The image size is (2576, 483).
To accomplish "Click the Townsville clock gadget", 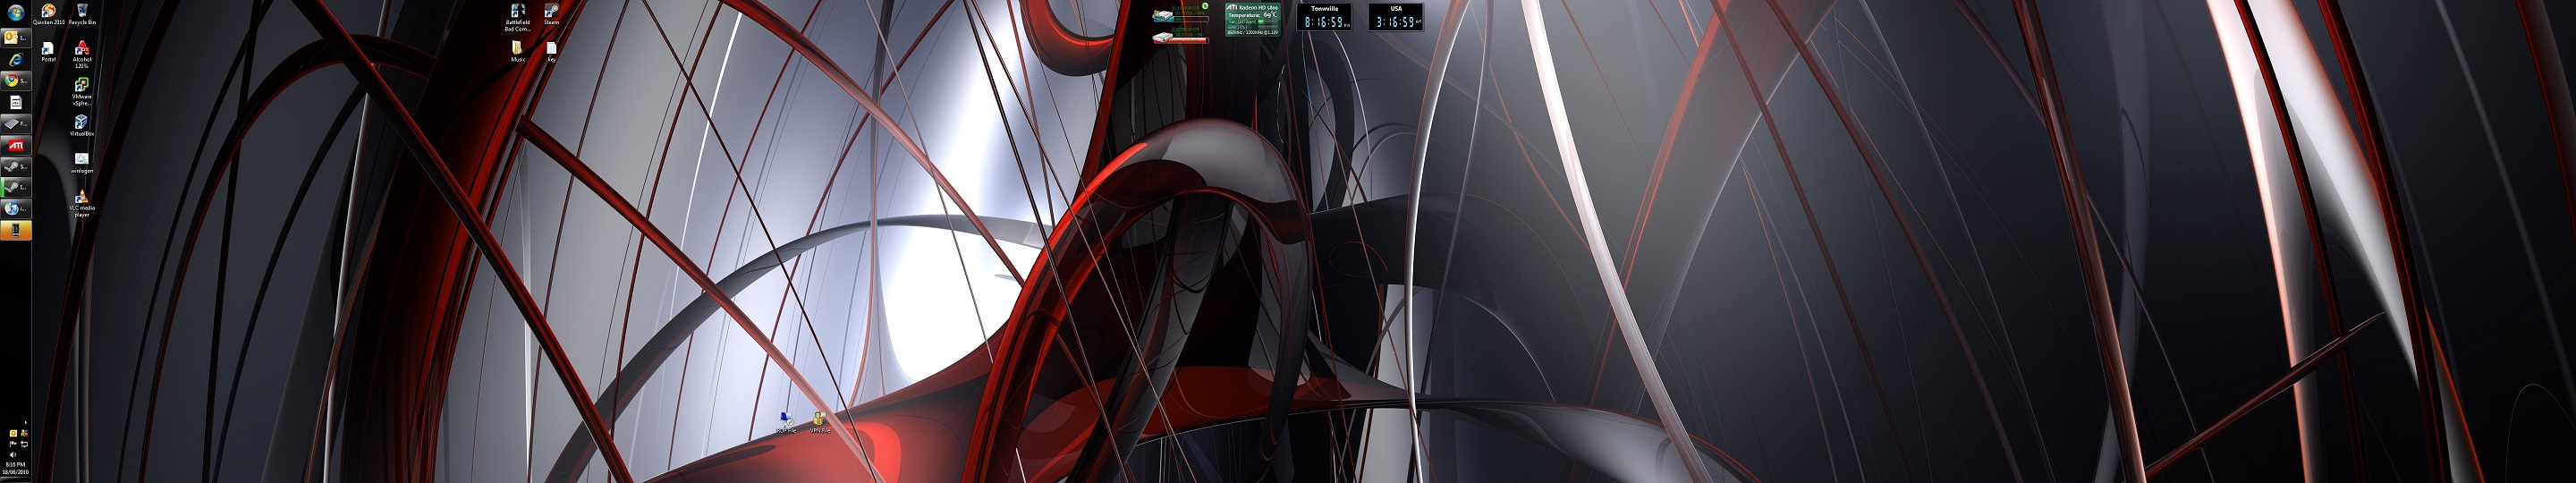I will pyautogui.click(x=1324, y=17).
